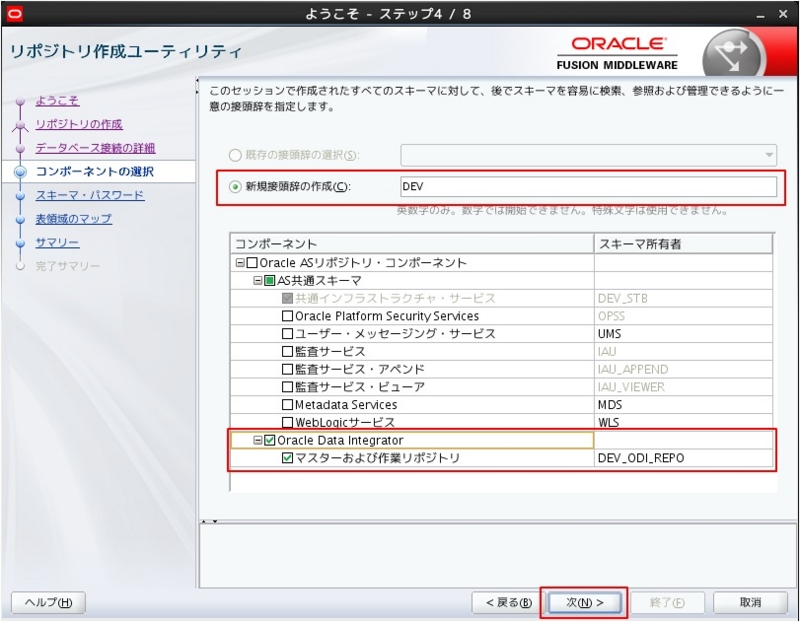Select the create new prefix radio button
The width and height of the screenshot is (800, 622).
[235, 187]
